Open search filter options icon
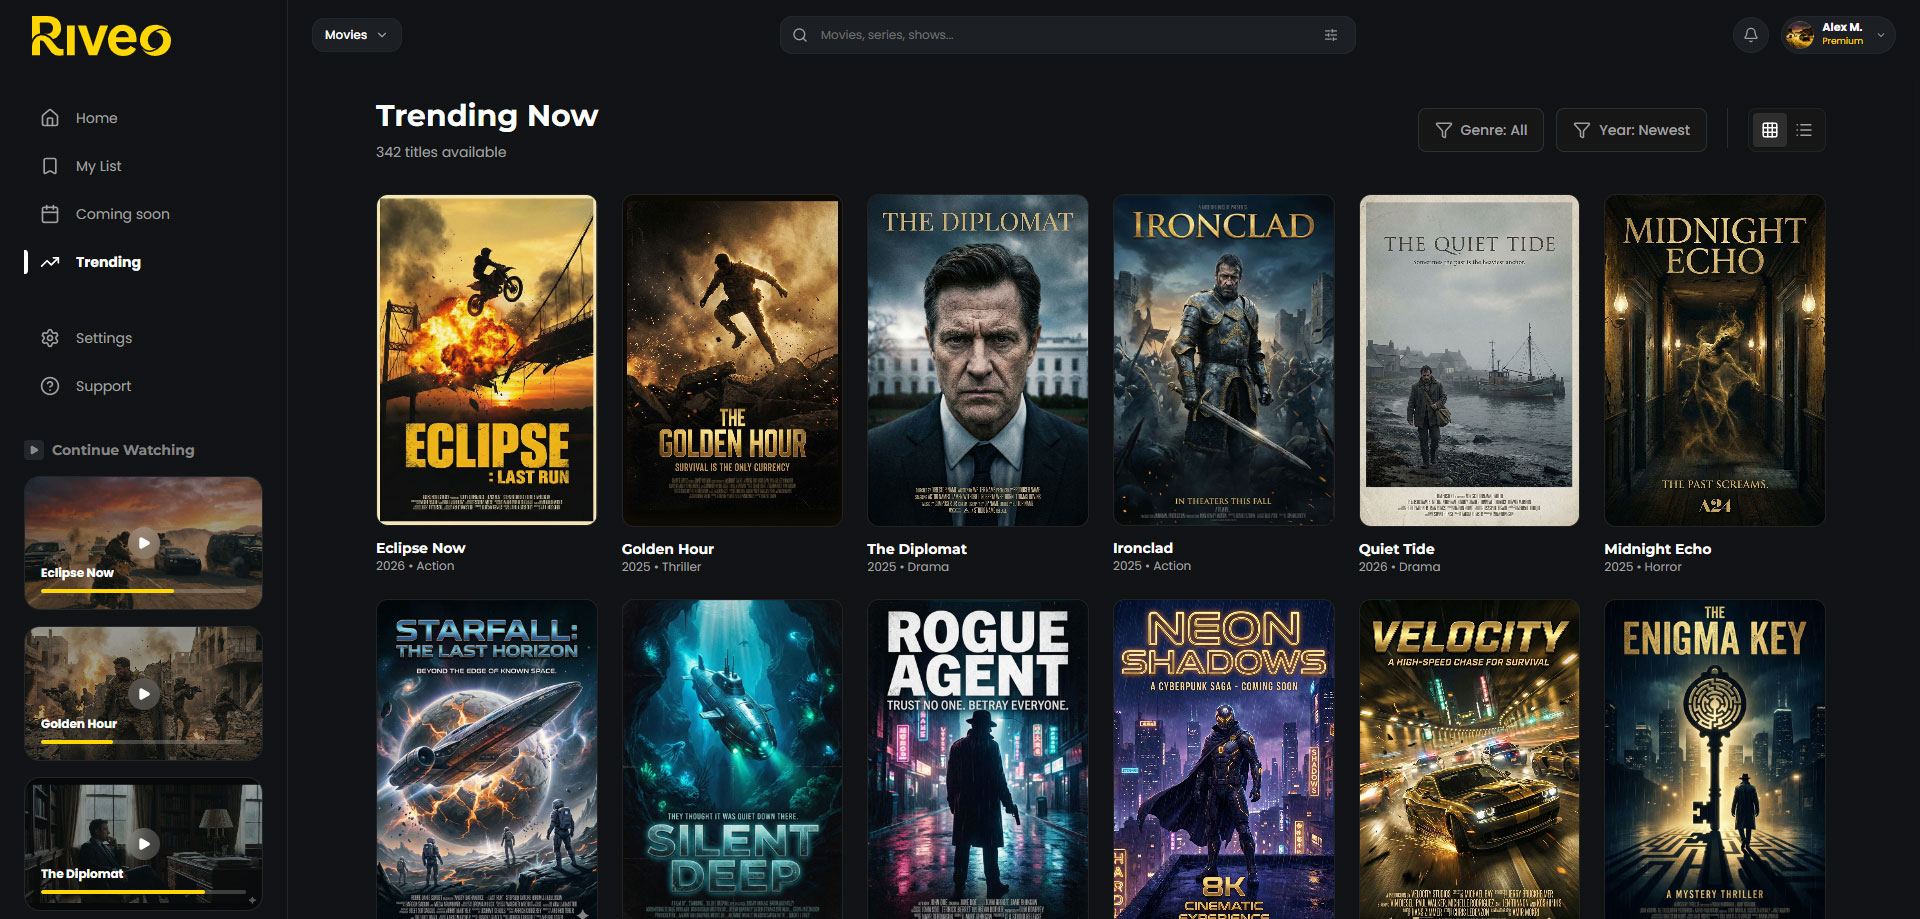The image size is (1920, 919). coord(1330,35)
